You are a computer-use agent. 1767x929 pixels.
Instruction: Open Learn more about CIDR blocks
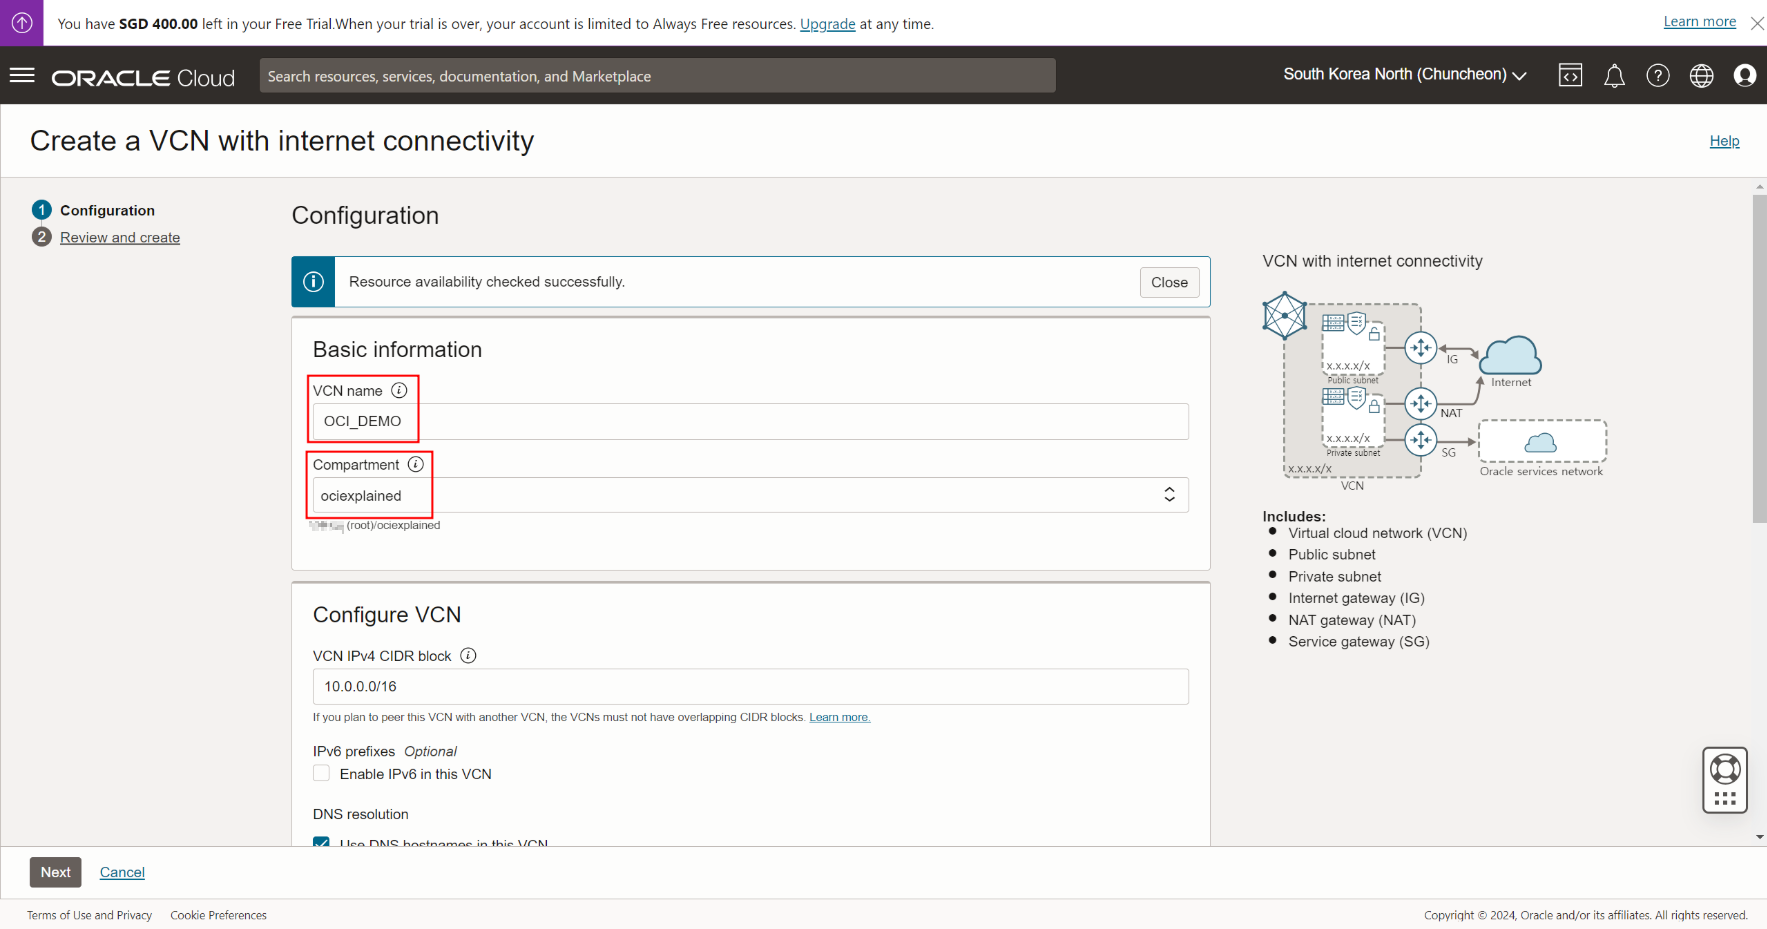tap(840, 717)
